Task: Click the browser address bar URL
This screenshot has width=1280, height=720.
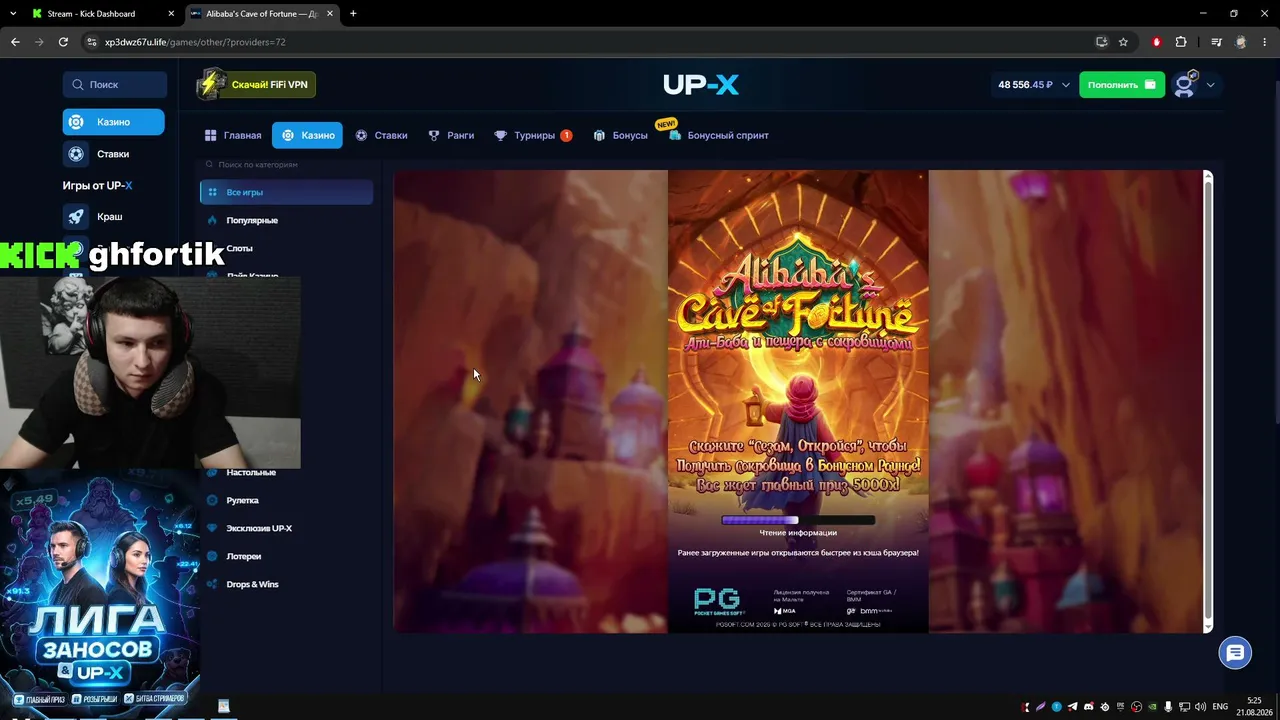Action: (x=195, y=42)
